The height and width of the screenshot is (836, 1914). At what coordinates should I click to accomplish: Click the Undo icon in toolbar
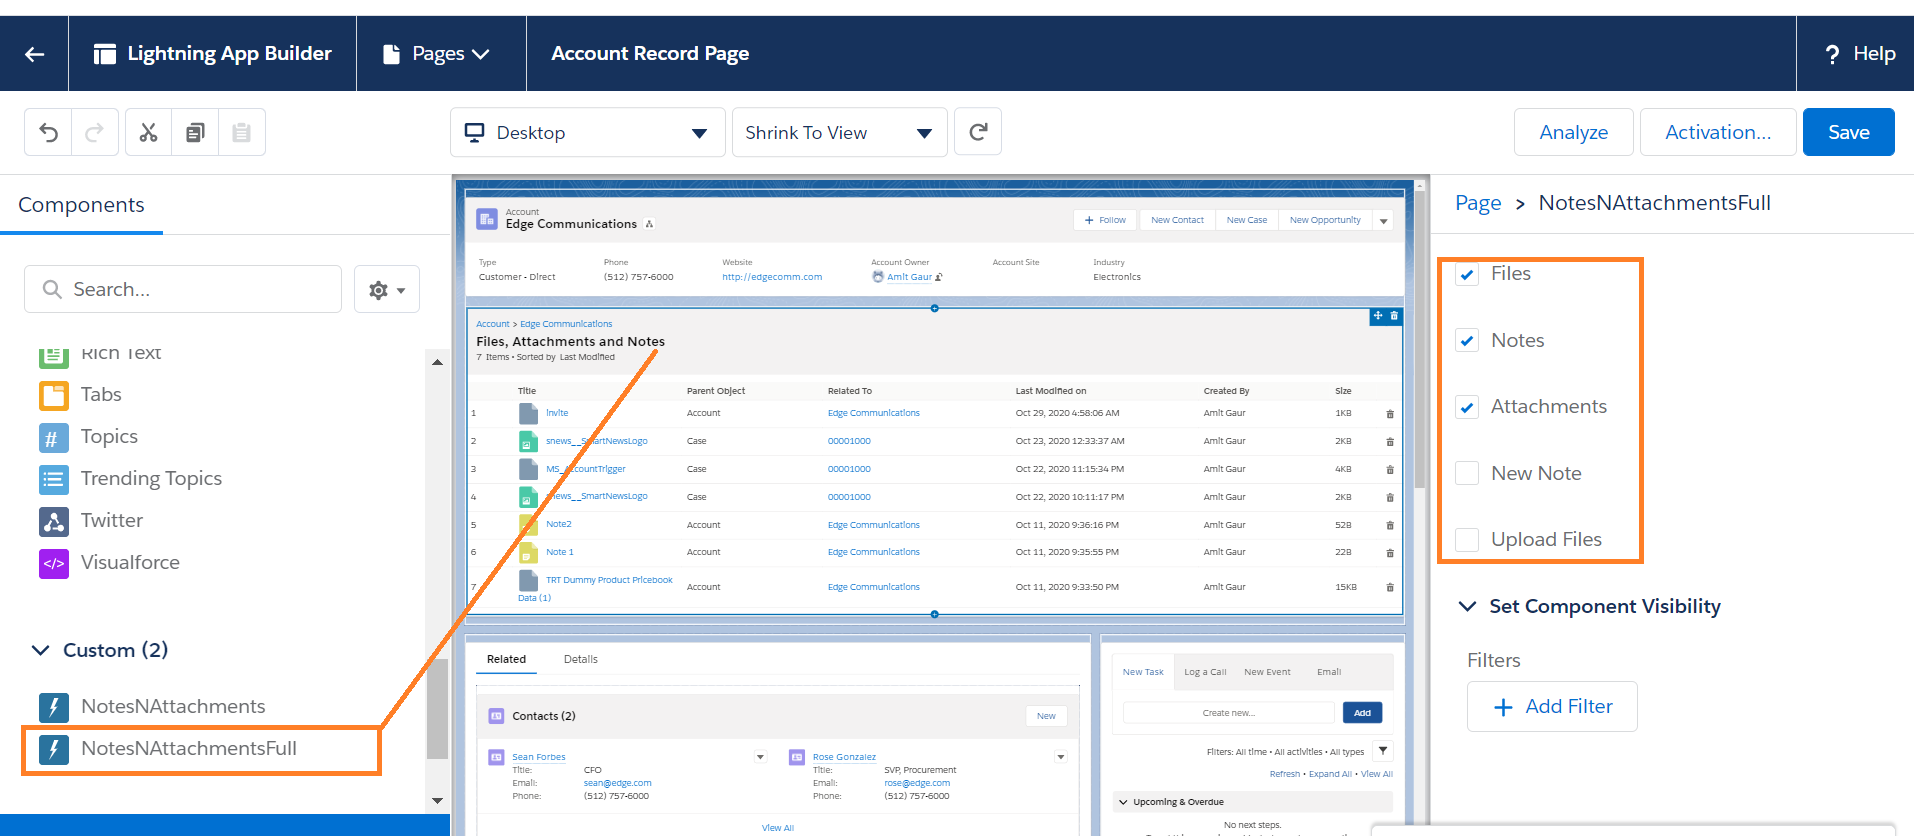coord(48,132)
